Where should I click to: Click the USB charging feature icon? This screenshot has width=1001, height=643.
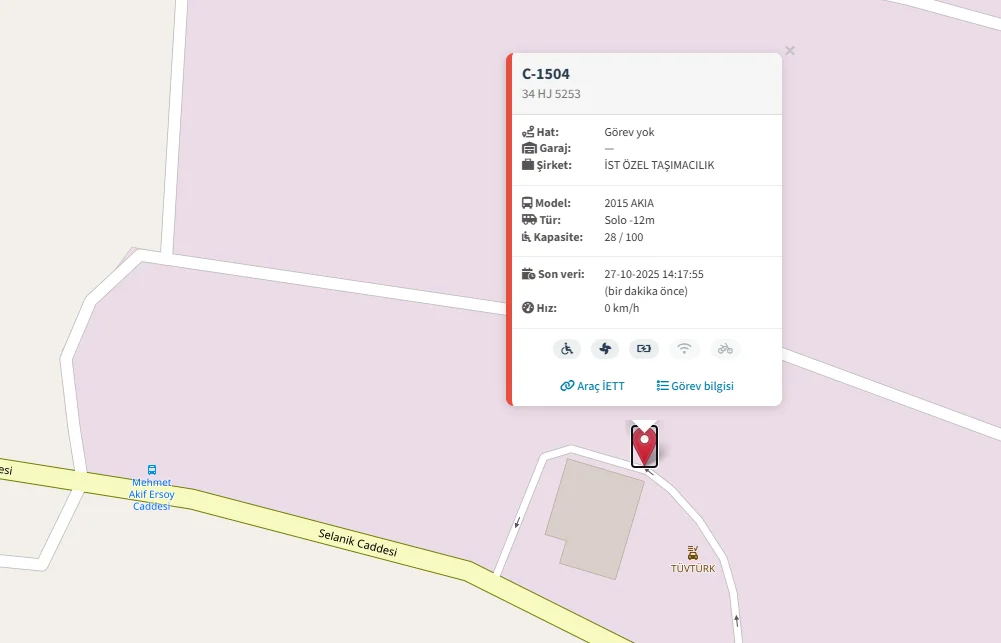tap(644, 349)
